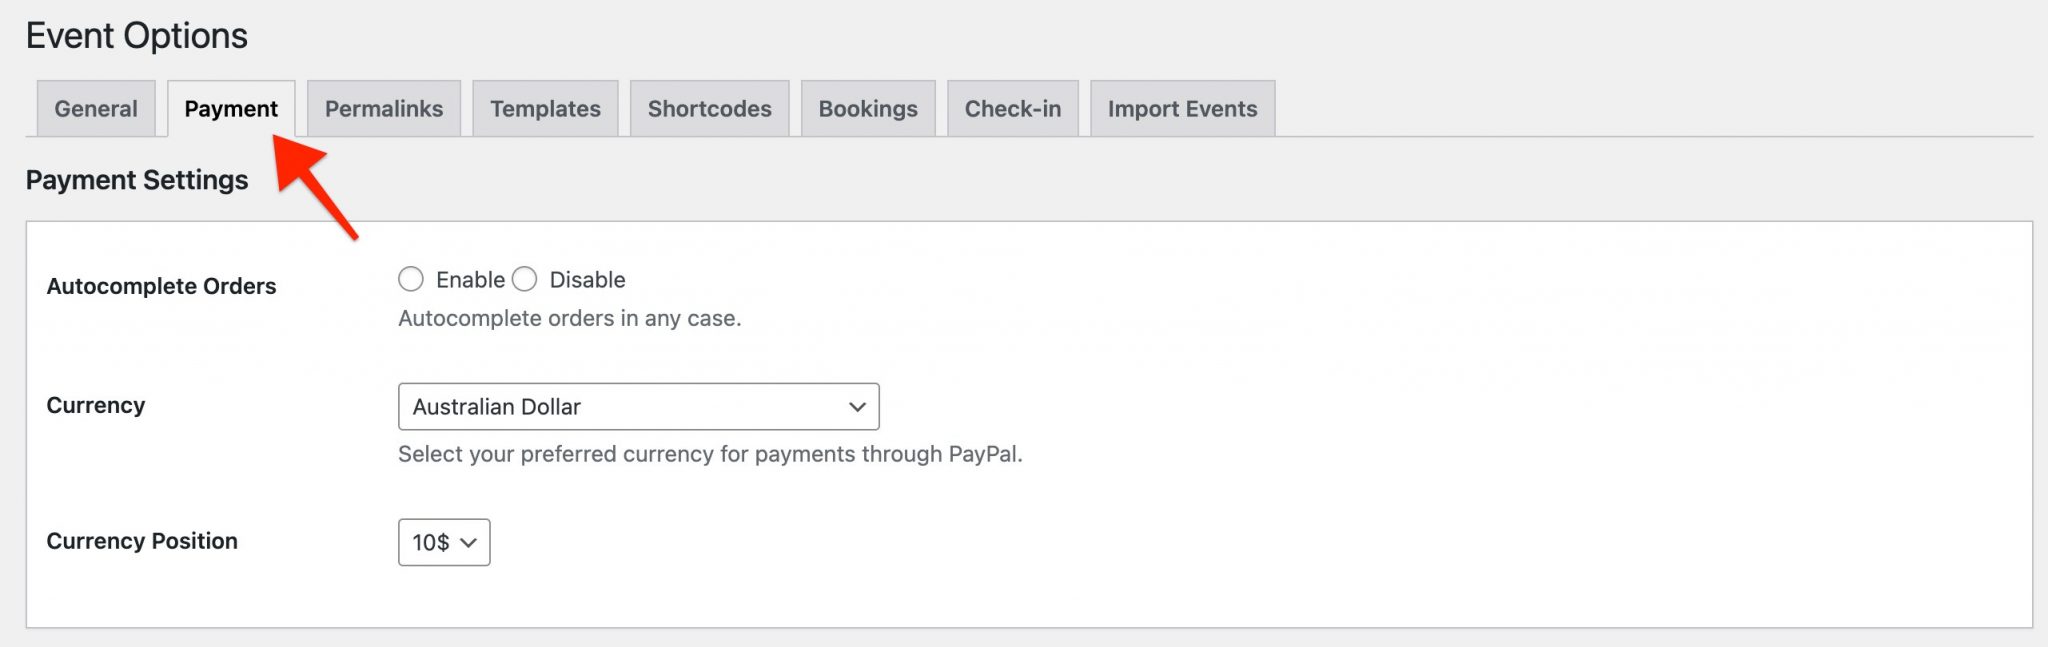Open the Templates tab
The width and height of the screenshot is (2048, 647).
pyautogui.click(x=545, y=108)
